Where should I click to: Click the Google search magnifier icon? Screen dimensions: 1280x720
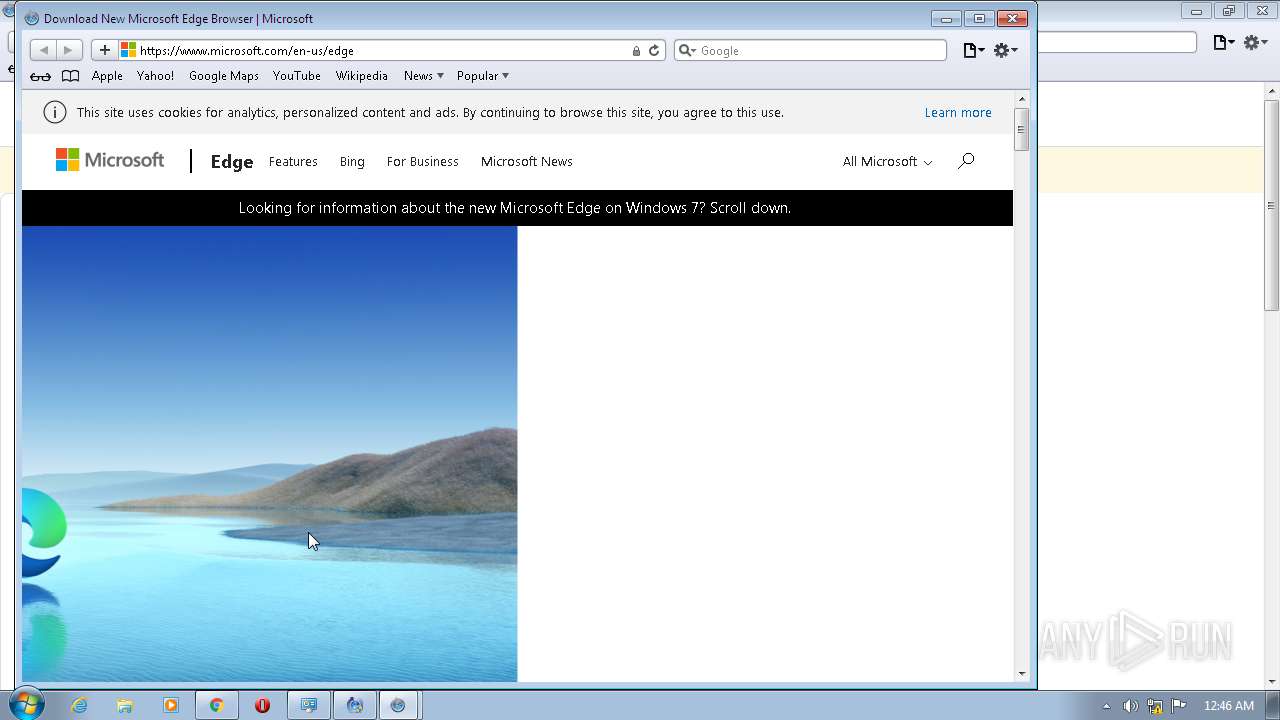click(687, 50)
